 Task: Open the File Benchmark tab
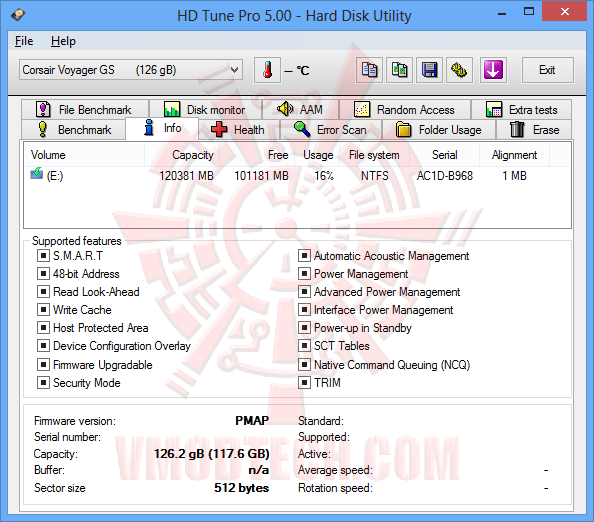coord(85,109)
